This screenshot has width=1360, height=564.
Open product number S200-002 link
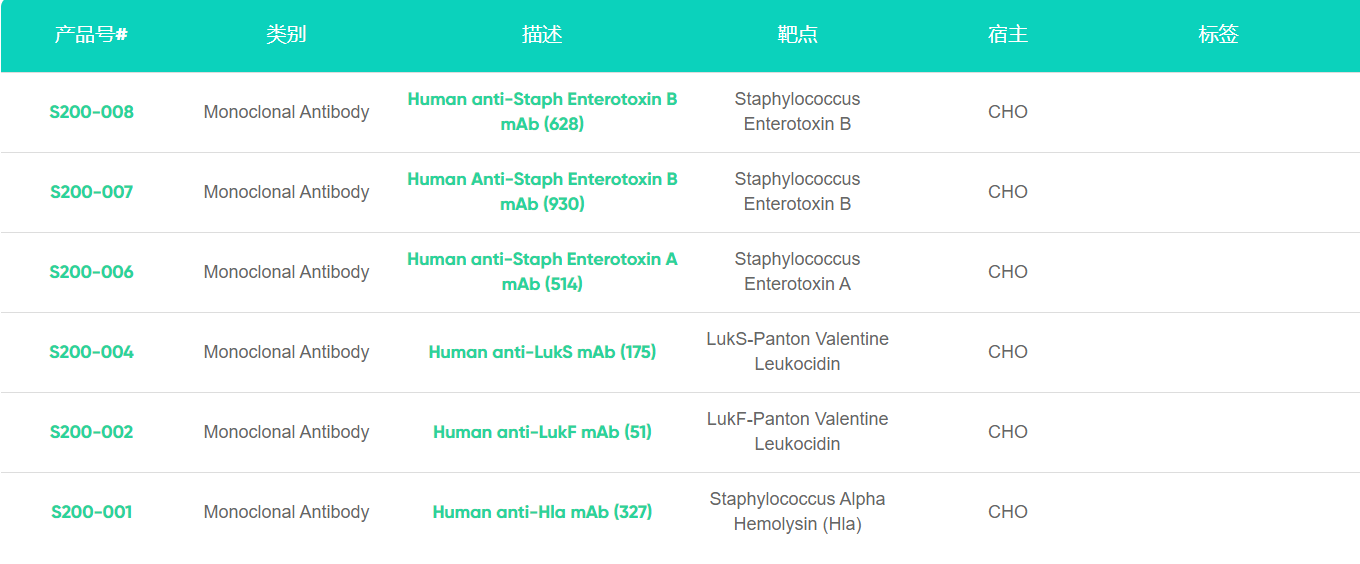[91, 432]
